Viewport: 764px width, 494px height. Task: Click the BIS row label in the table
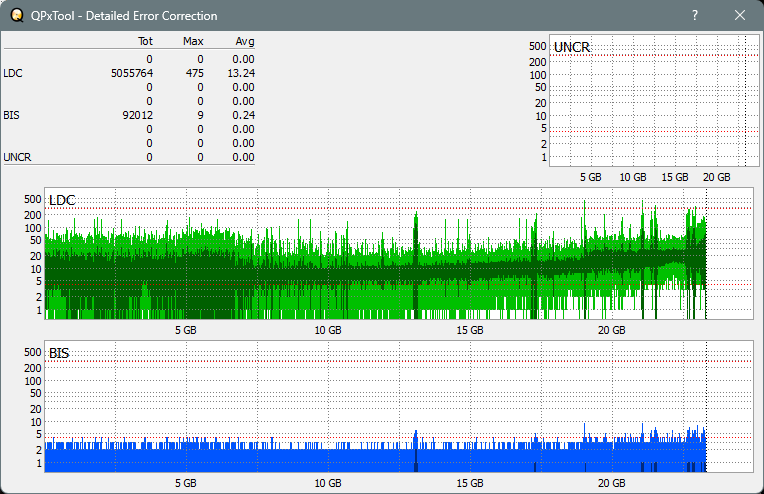12,115
